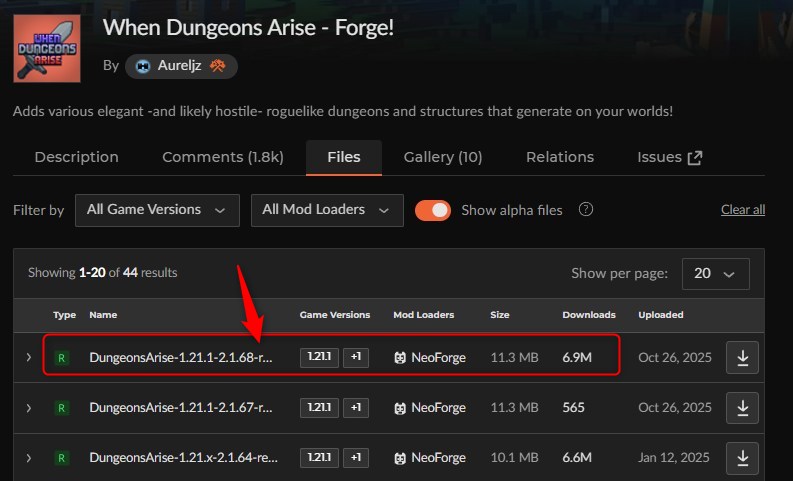Open the Comments (1.8k) tab
The image size is (793, 481).
click(x=223, y=157)
